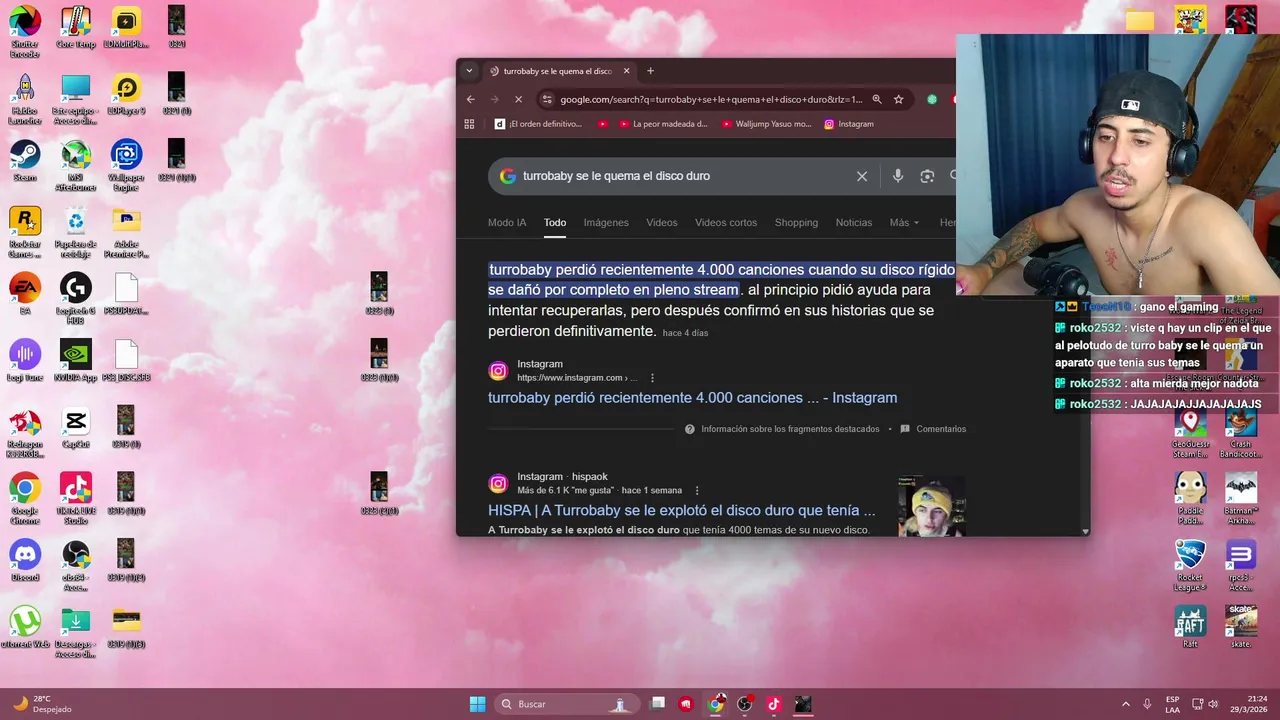
Task: Click Chrome back arrow button
Action: click(471, 99)
